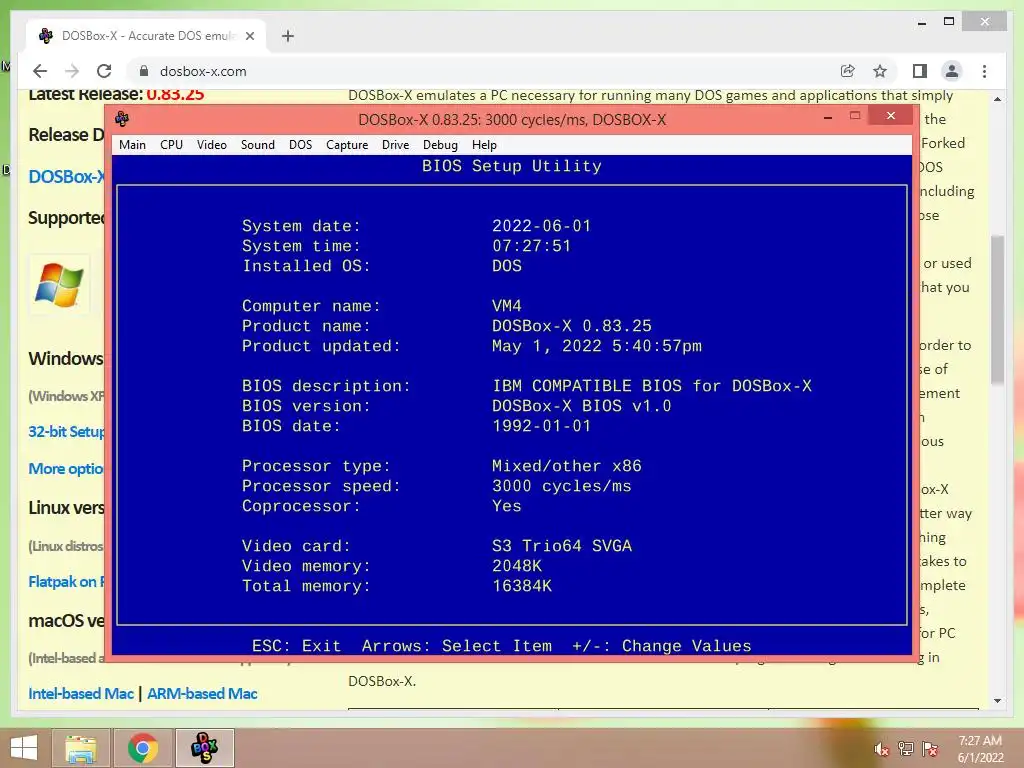
Task: Click the DOSBox-X taskbar icon
Action: (204, 748)
